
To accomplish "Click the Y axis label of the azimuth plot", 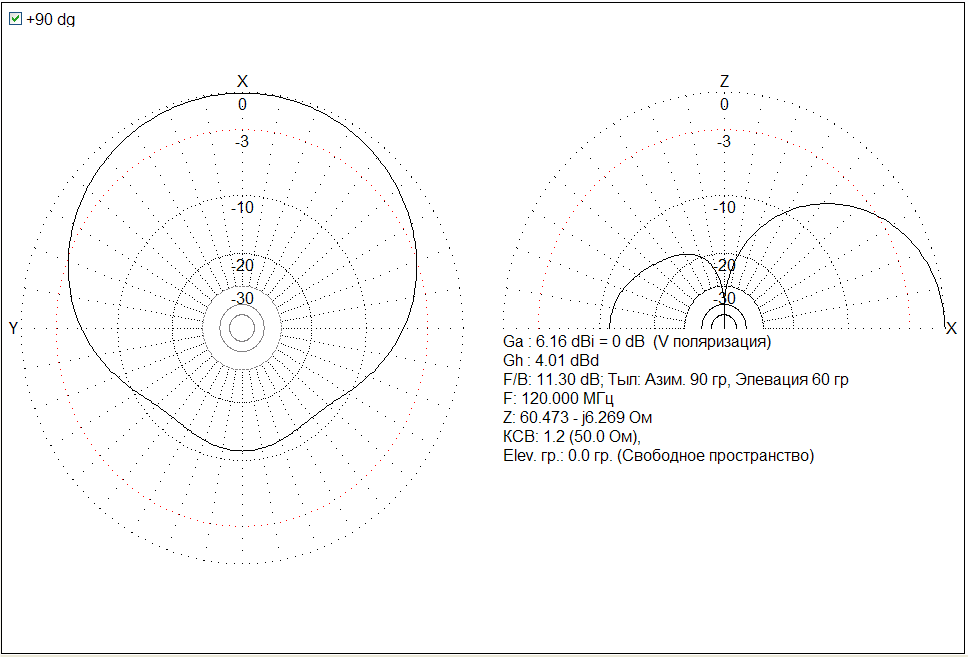I will click(13, 329).
